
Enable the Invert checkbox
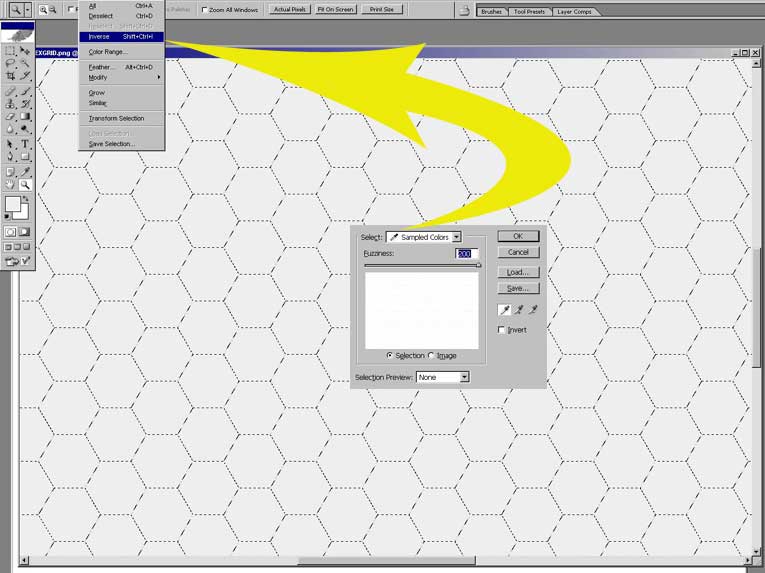[501, 330]
